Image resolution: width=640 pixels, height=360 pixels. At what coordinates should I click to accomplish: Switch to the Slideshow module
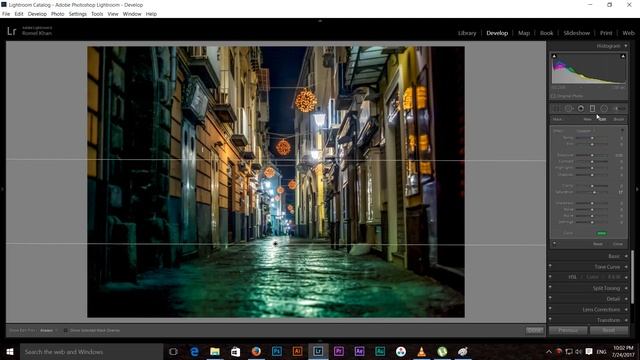[x=576, y=33]
